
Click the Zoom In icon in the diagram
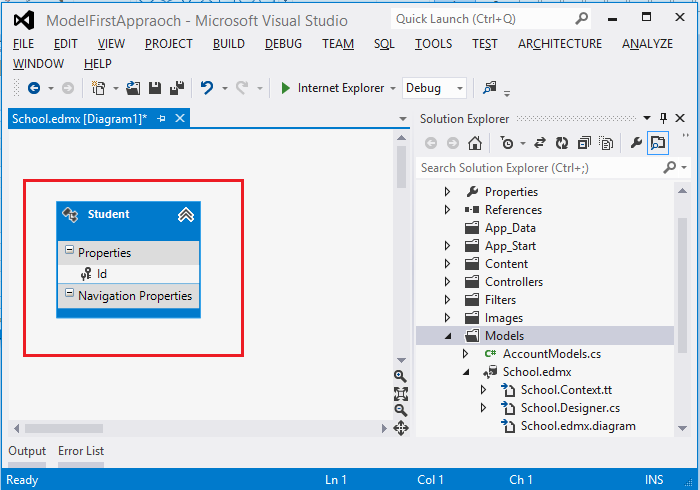[x=400, y=376]
